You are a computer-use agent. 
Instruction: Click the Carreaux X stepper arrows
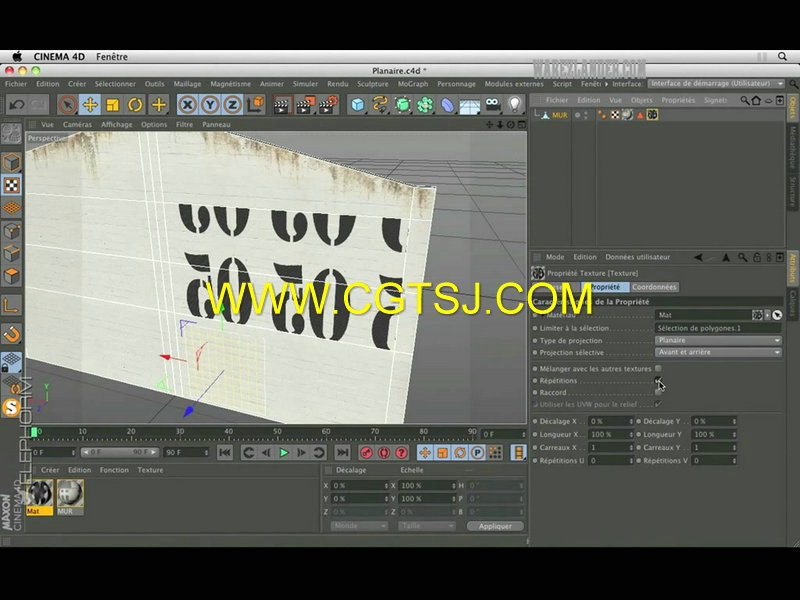(x=631, y=447)
